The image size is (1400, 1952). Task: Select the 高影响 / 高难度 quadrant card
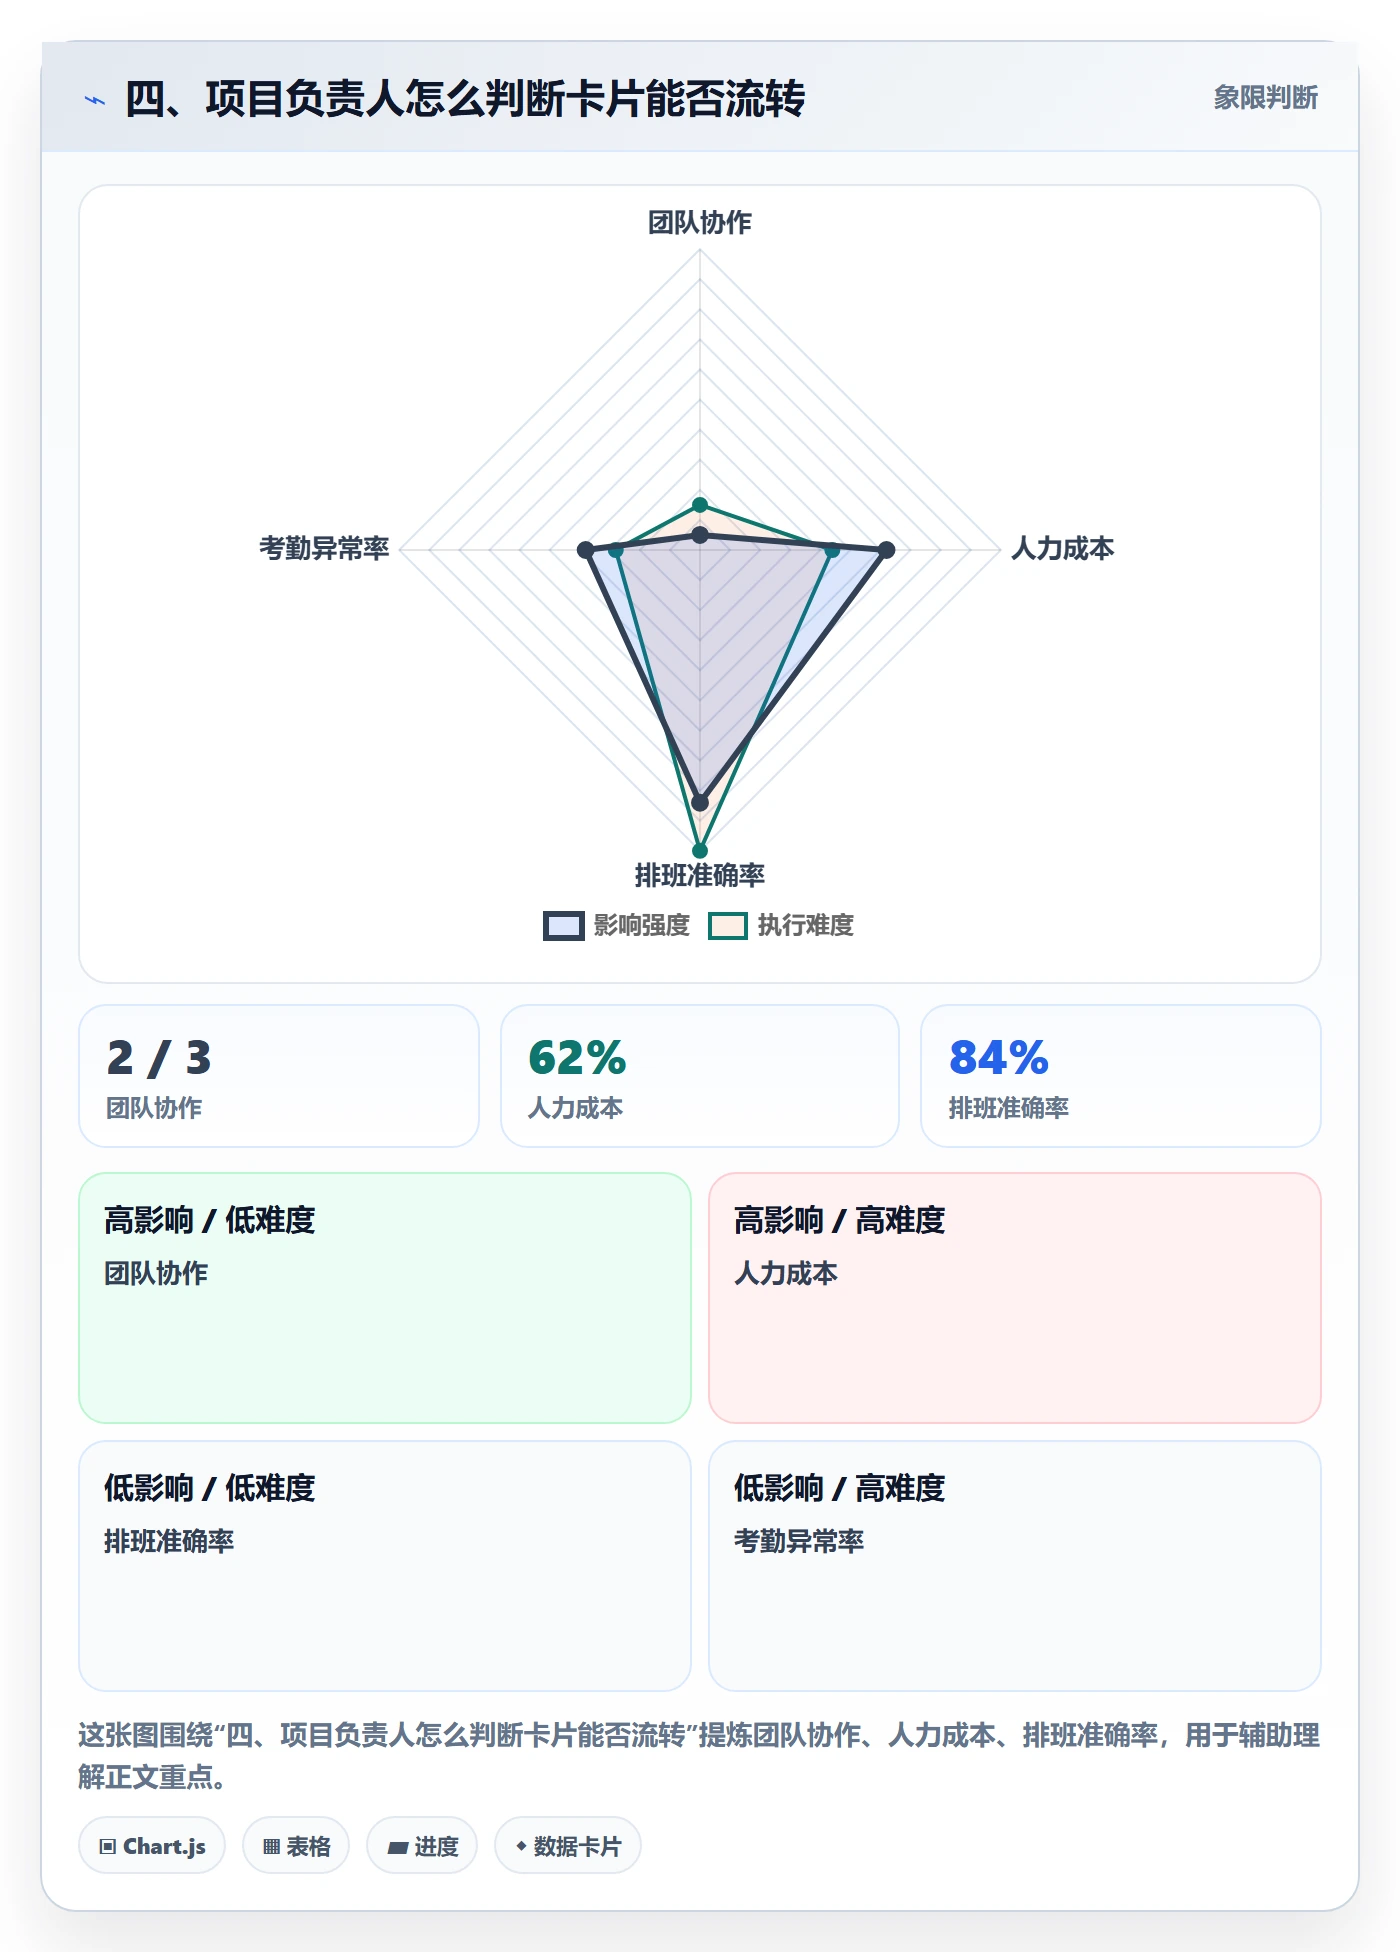pos(1015,1298)
